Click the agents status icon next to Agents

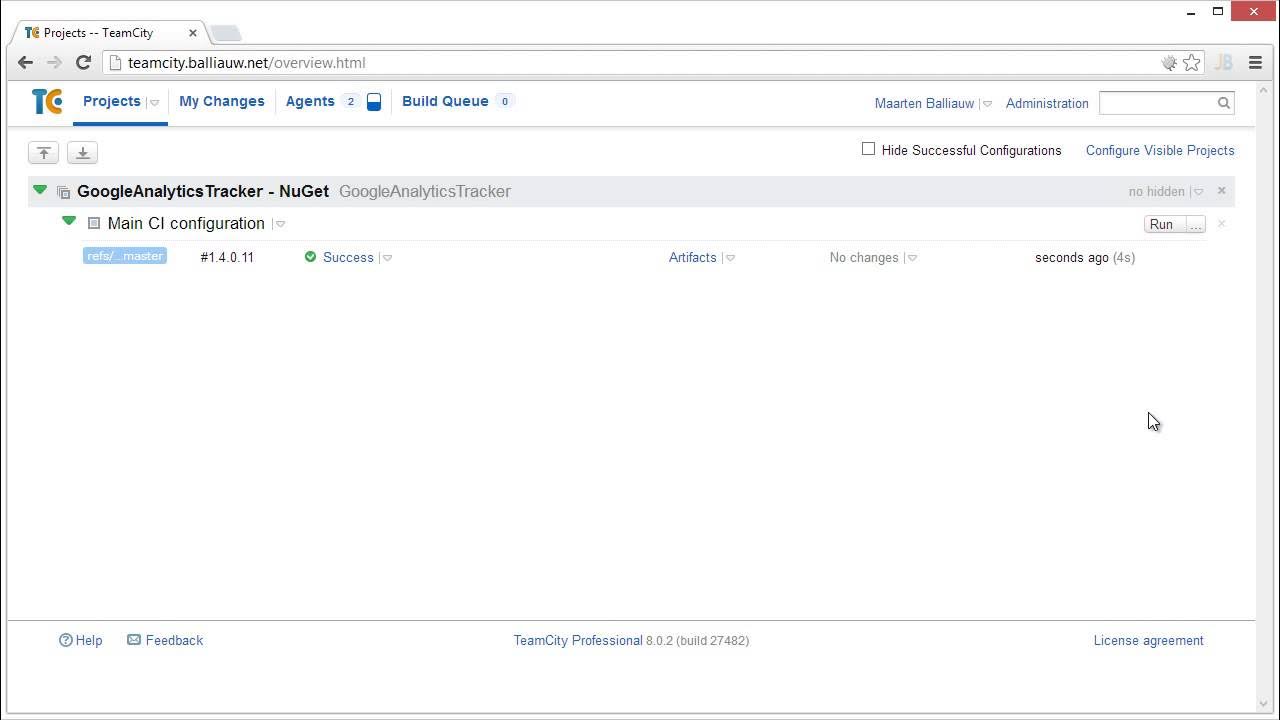[x=374, y=102]
